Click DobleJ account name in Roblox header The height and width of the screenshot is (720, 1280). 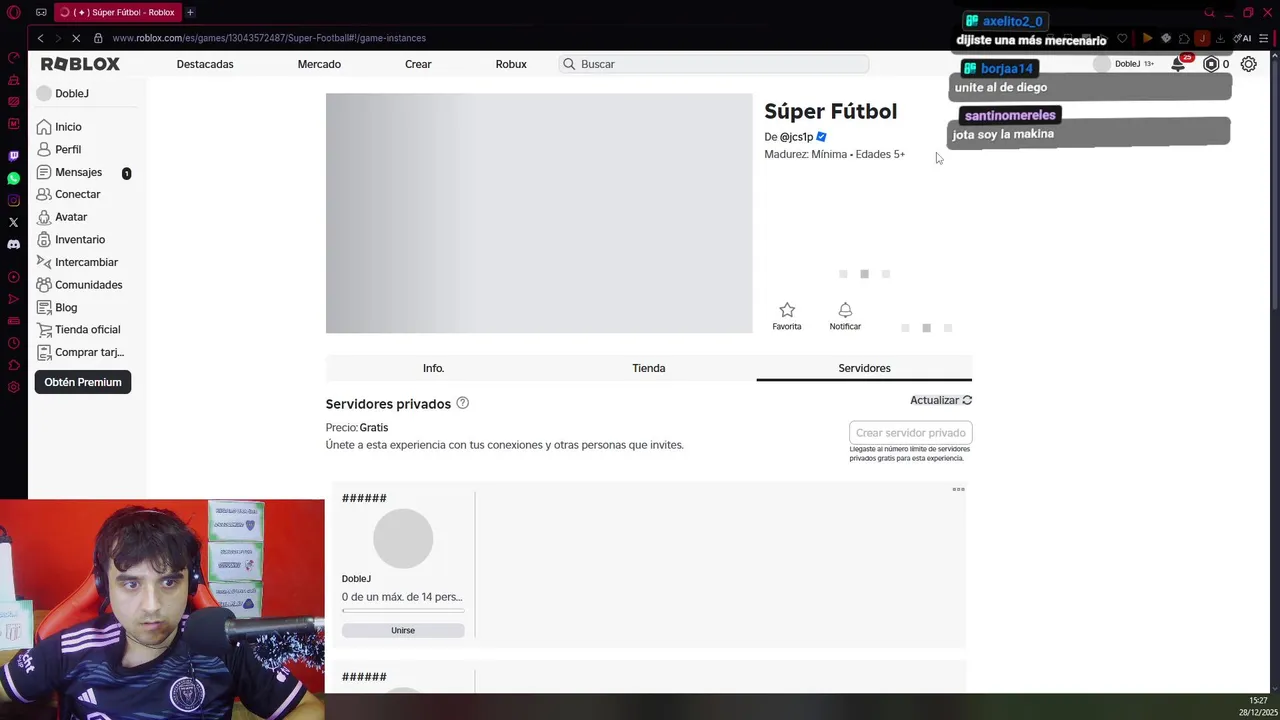[1127, 64]
